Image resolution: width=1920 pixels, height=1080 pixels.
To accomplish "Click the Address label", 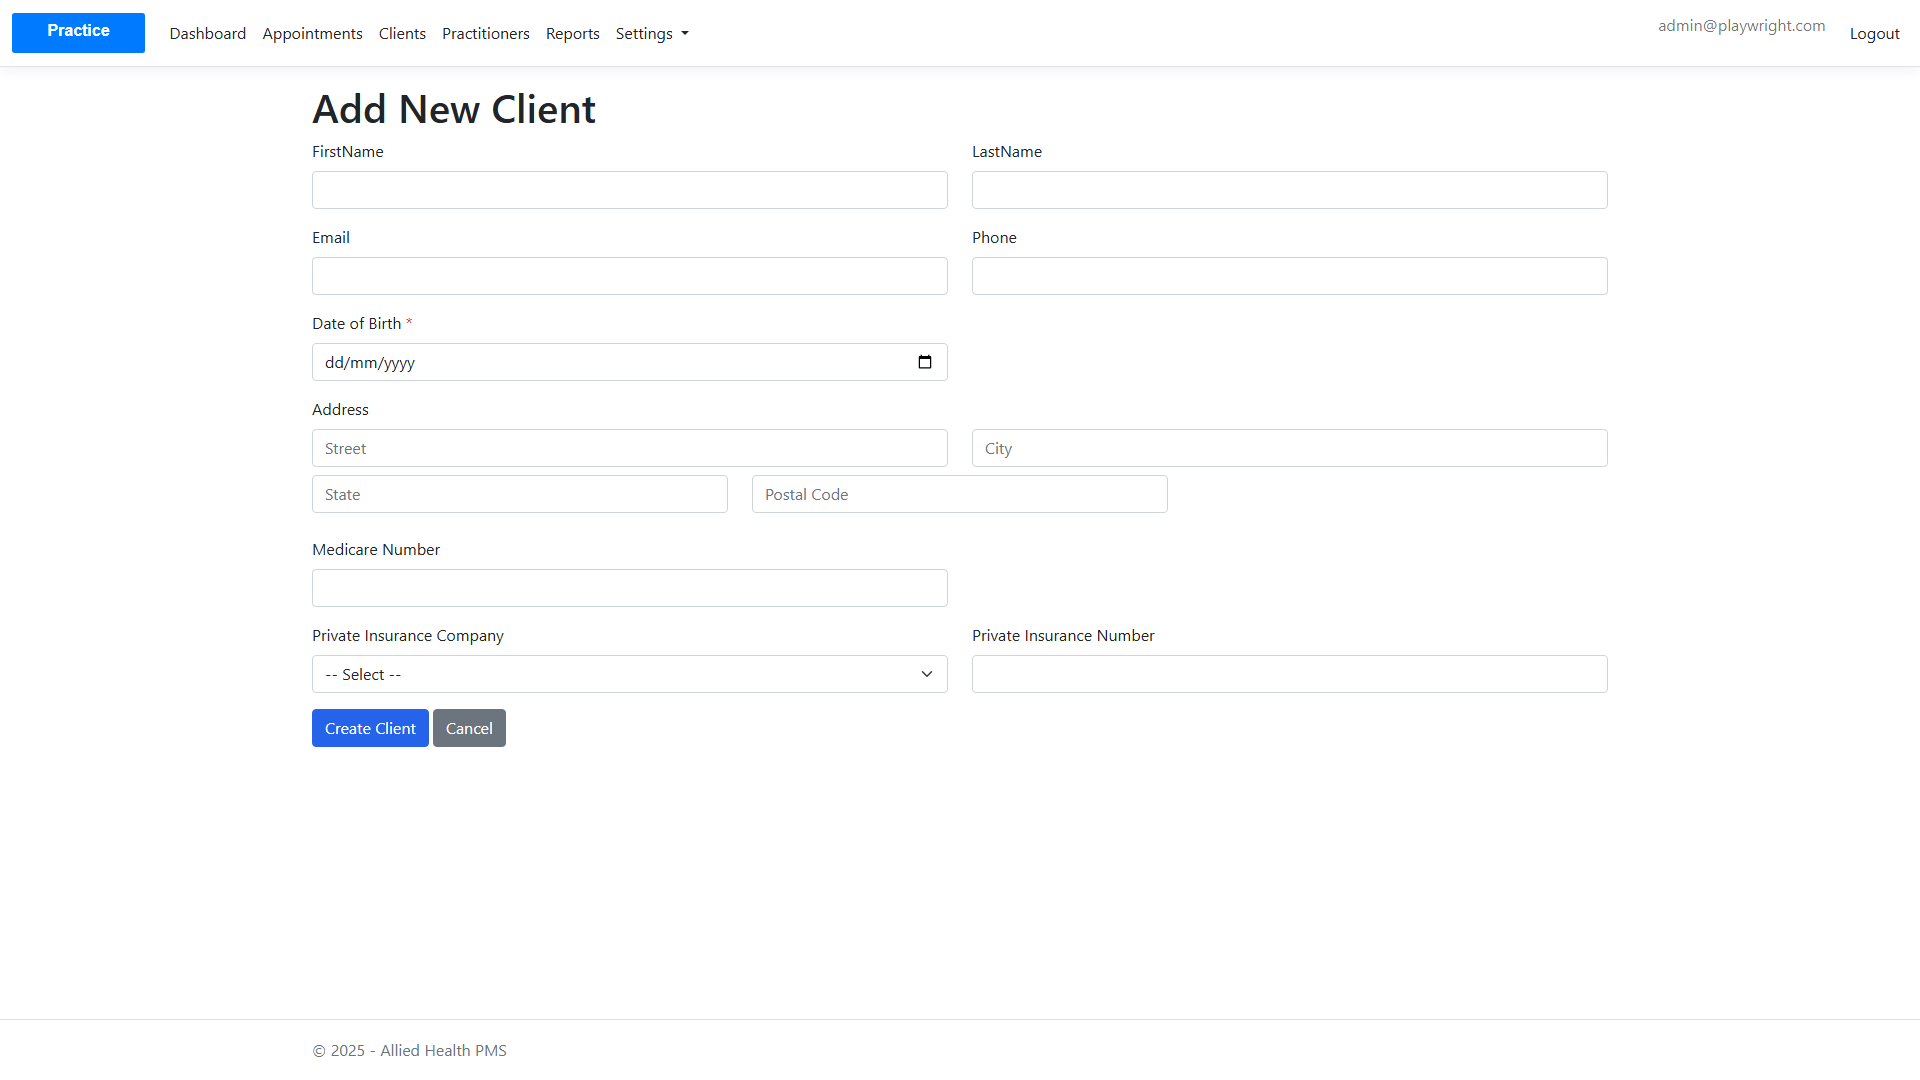I will [340, 409].
